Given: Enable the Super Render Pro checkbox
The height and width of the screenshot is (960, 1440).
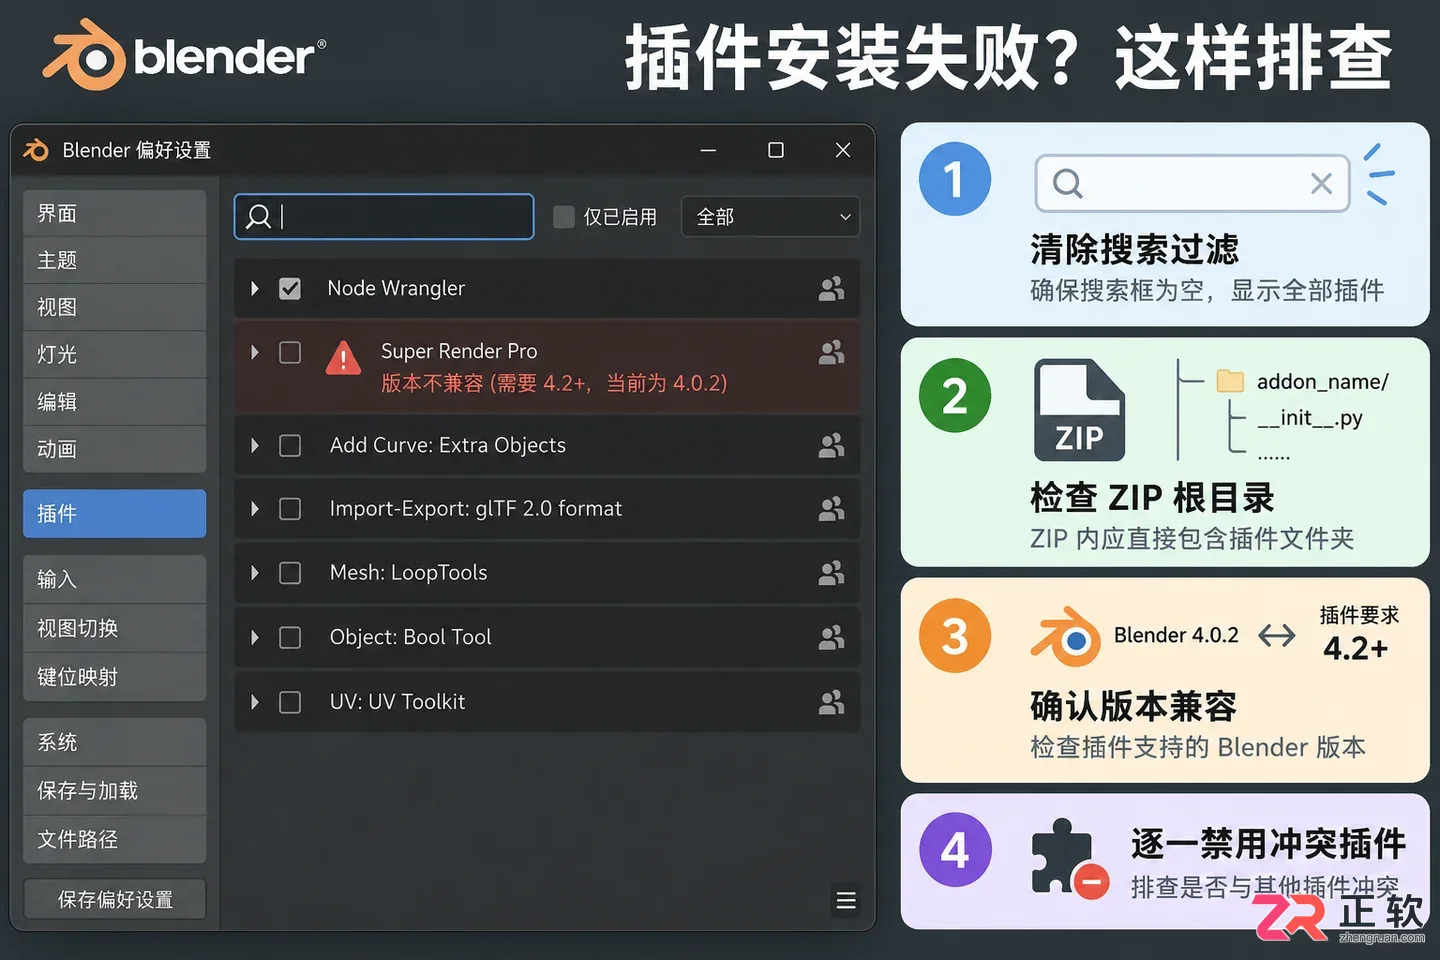Looking at the screenshot, I should 290,352.
